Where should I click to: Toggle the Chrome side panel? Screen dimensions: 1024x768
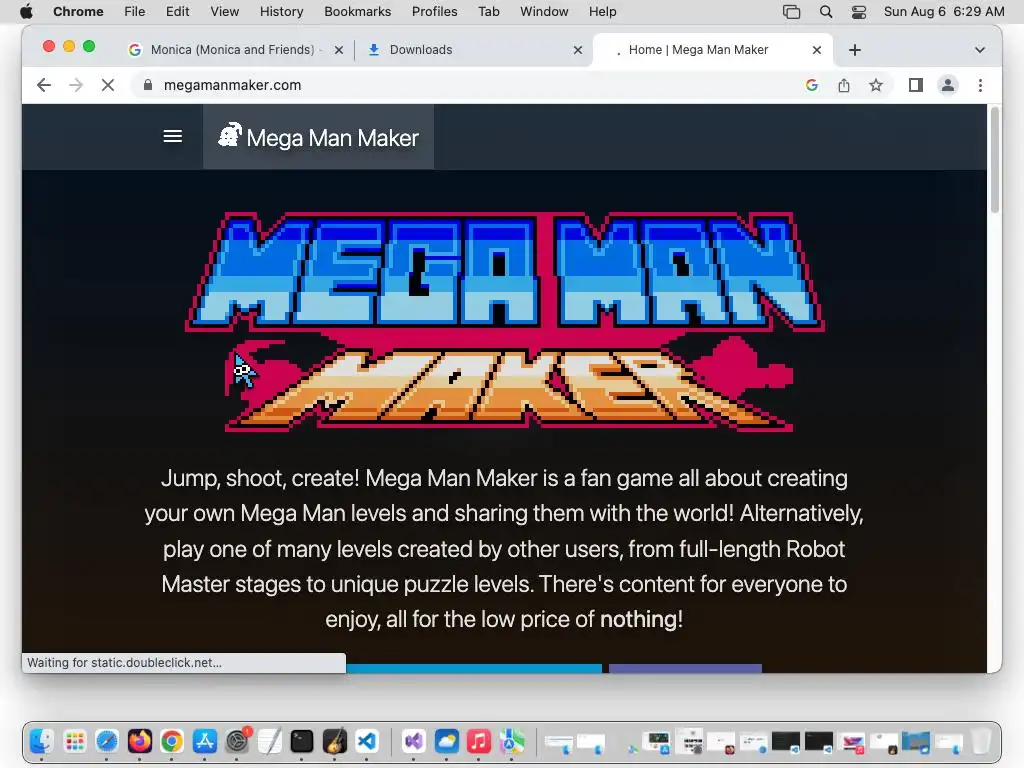click(x=916, y=85)
